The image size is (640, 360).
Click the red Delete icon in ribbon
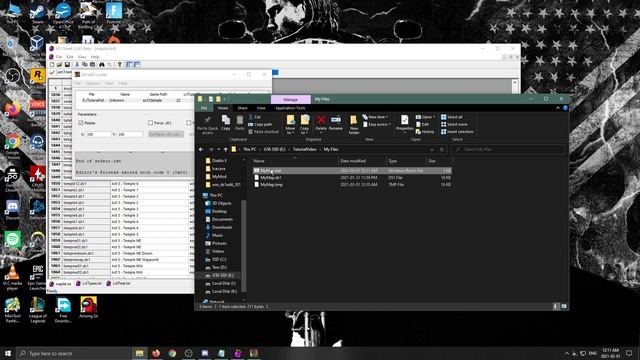tap(321, 120)
